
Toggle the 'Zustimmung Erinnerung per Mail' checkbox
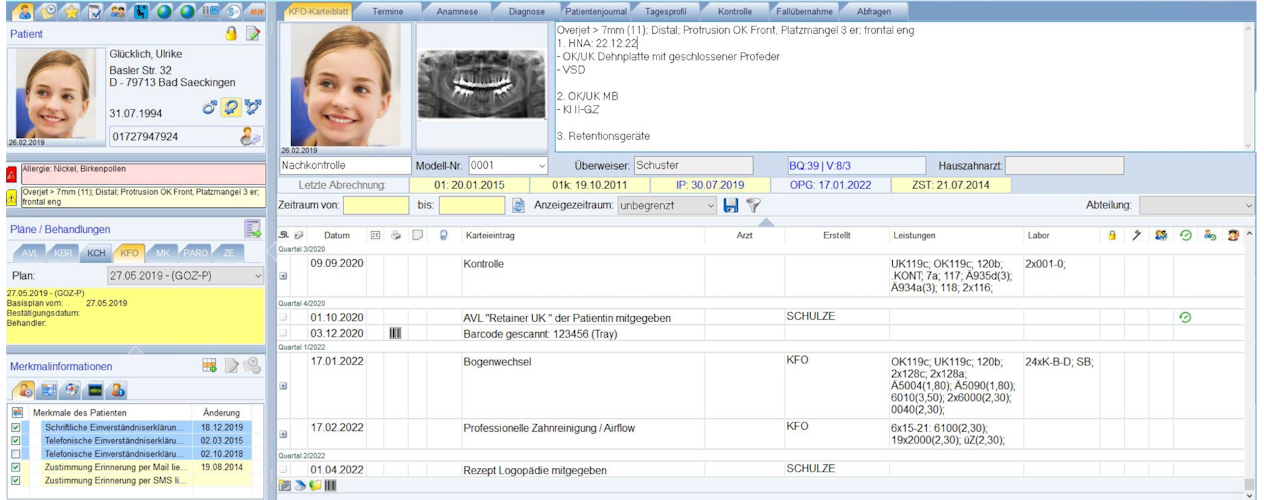pyautogui.click(x=15, y=466)
